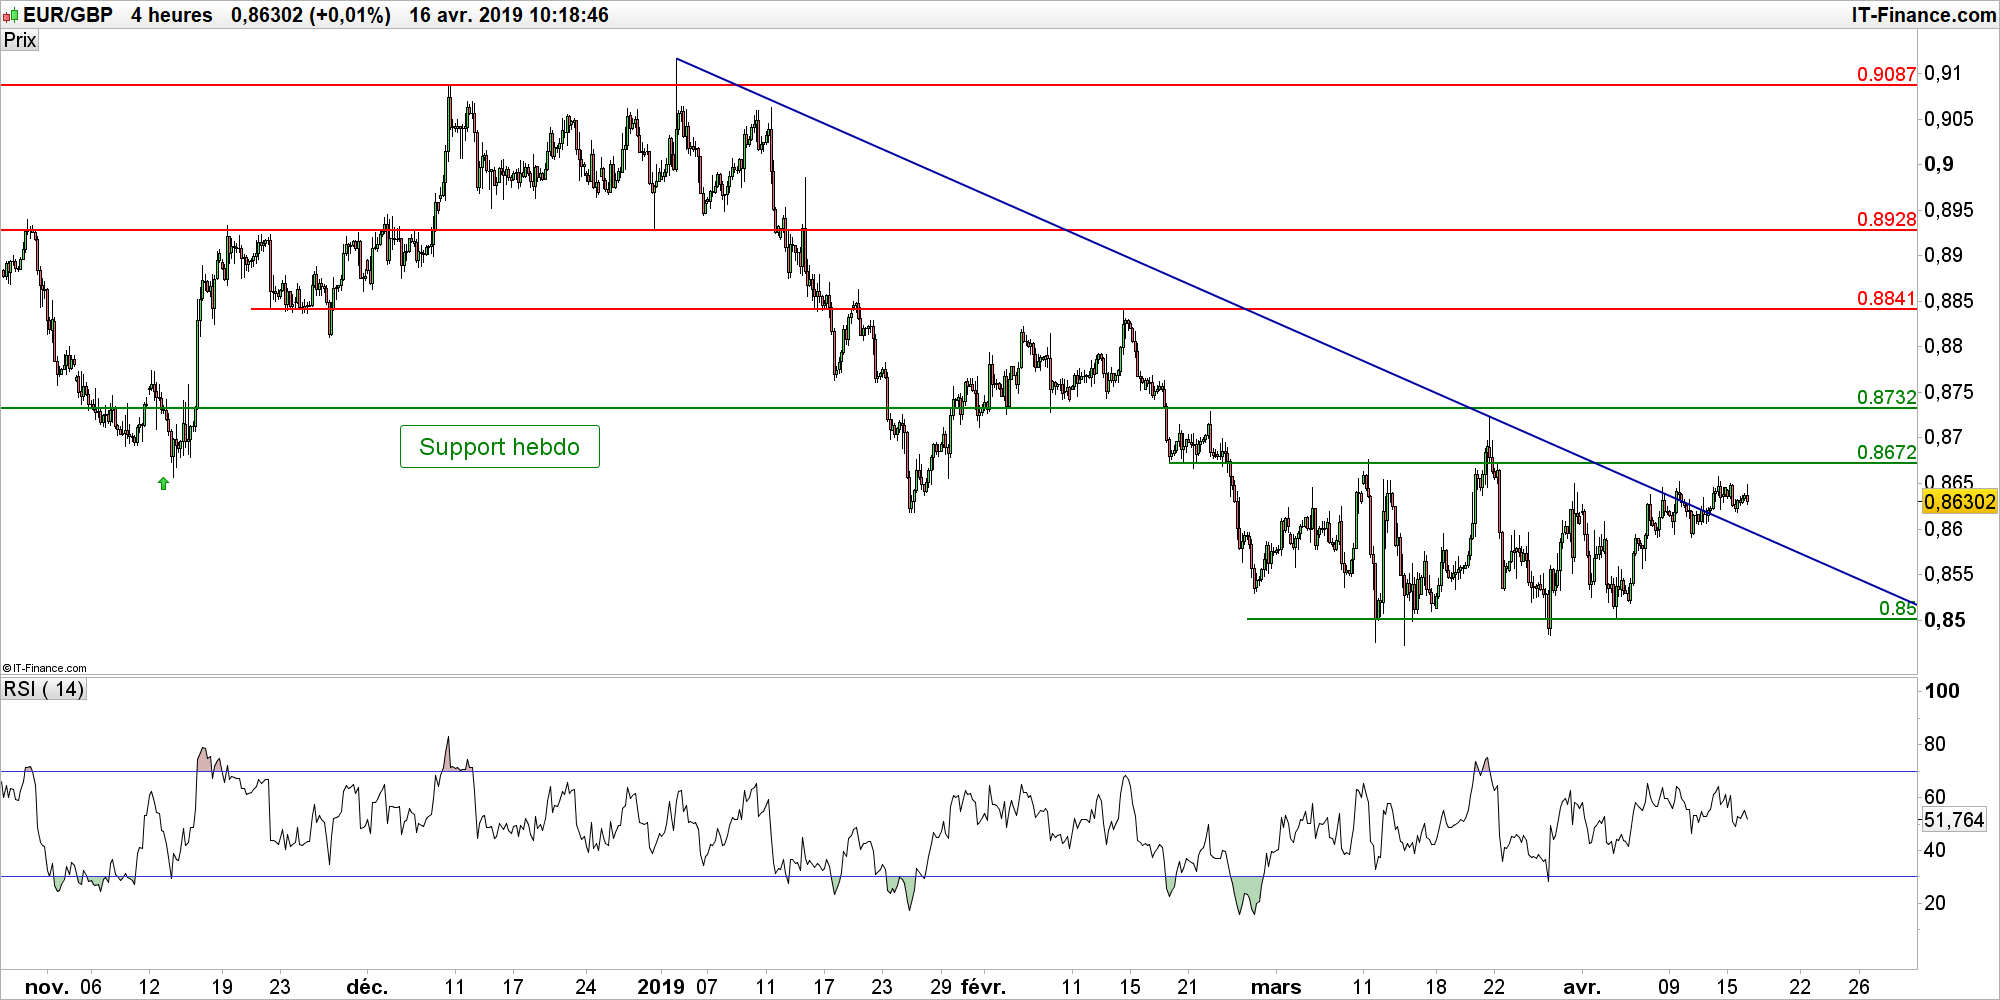Click the 0,855 price axis label
2000x1000 pixels.
click(x=1949, y=574)
